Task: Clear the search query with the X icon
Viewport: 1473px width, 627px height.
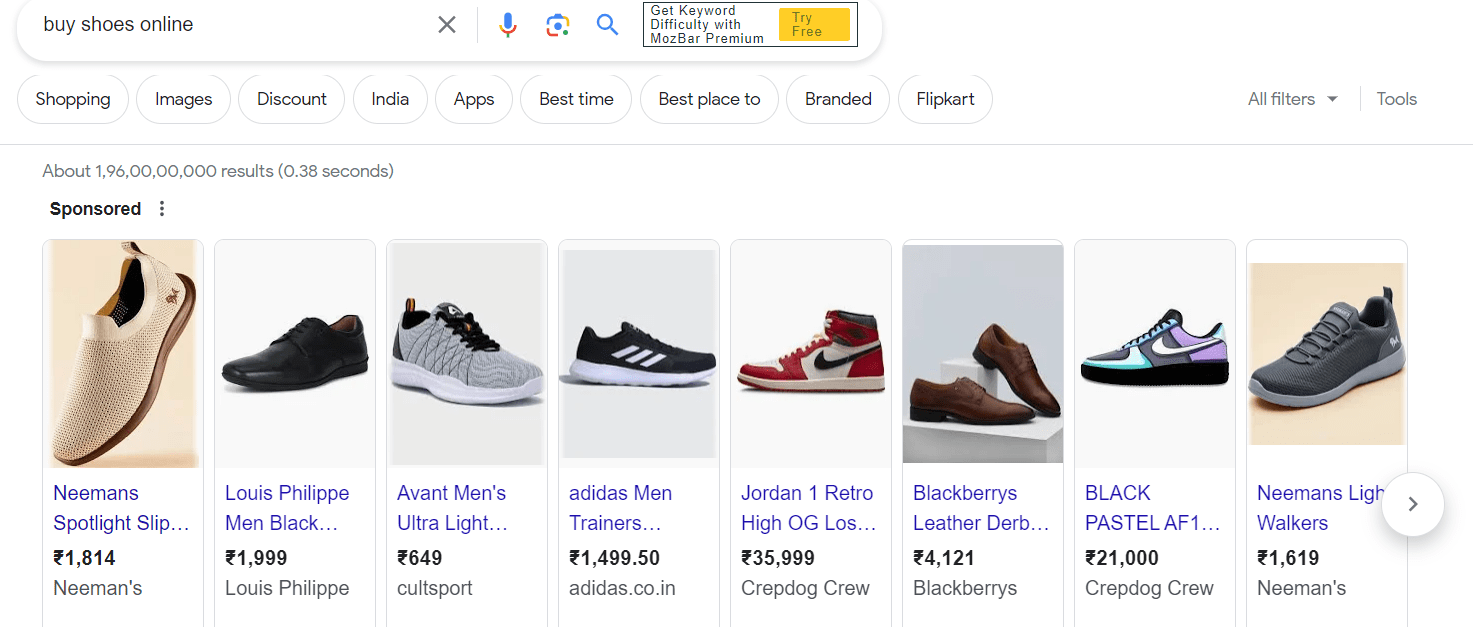Action: 446,24
